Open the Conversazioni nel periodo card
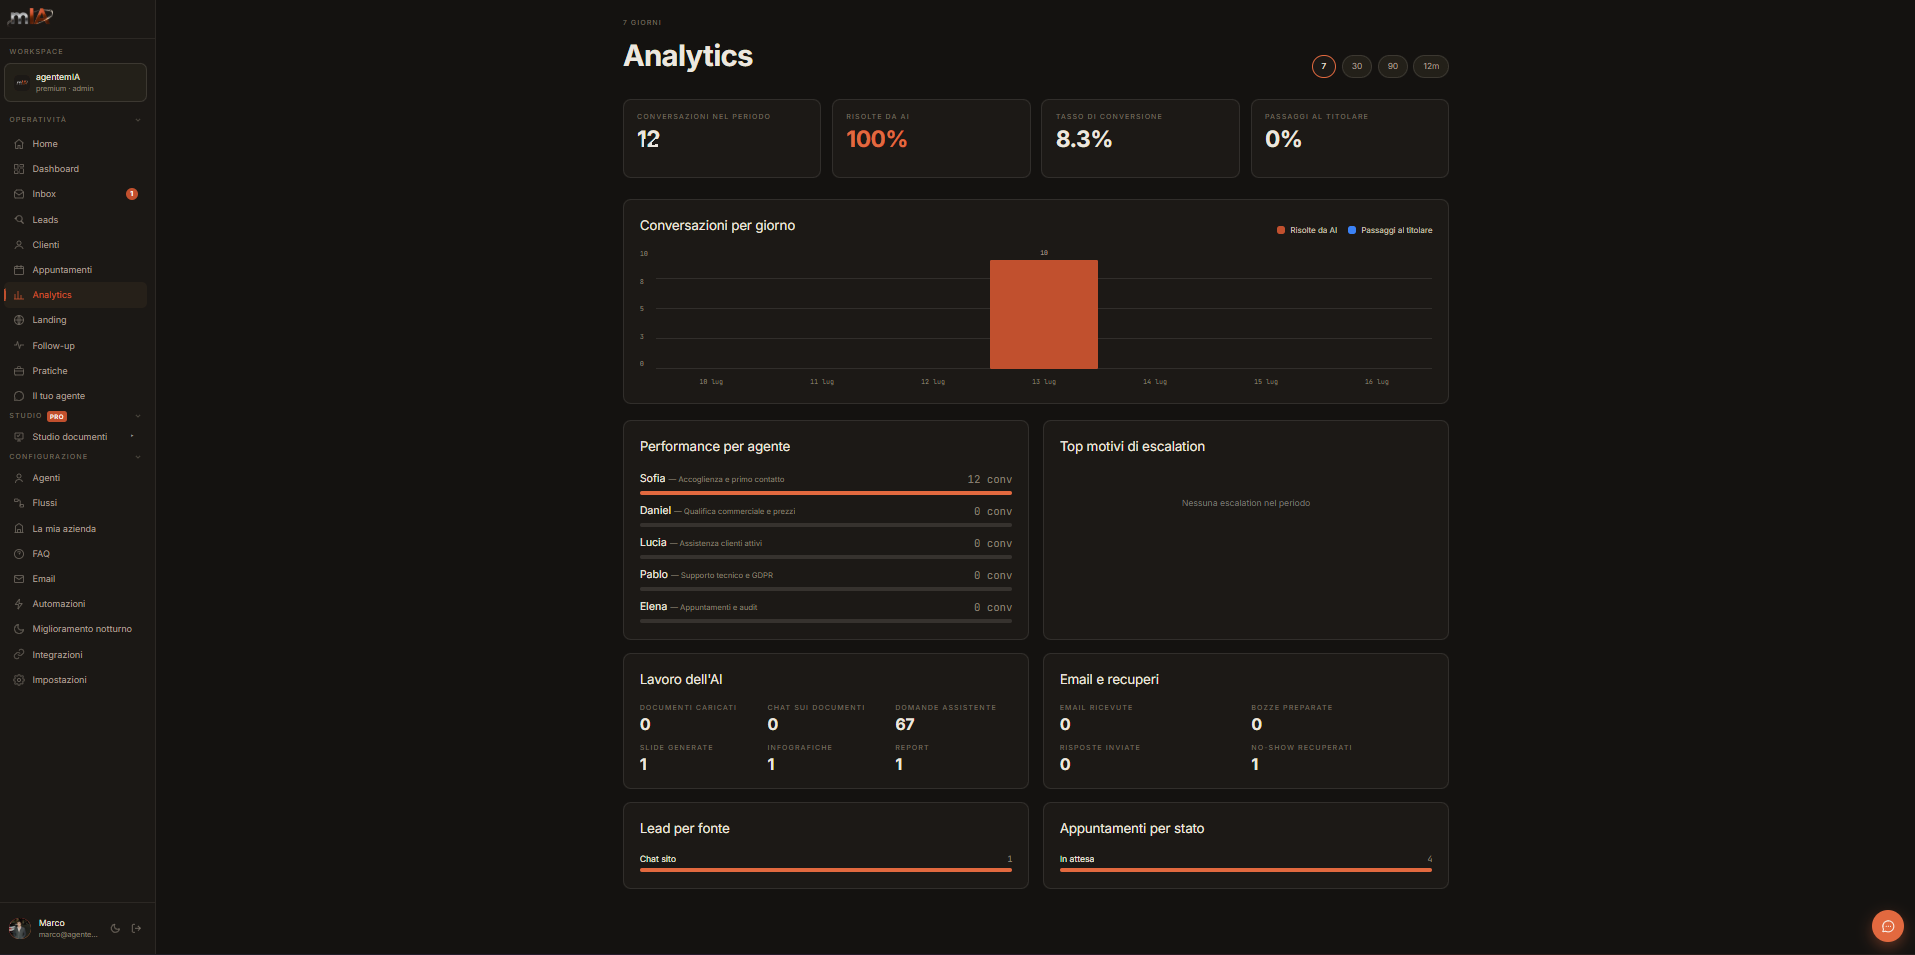This screenshot has width=1915, height=955. [x=722, y=138]
